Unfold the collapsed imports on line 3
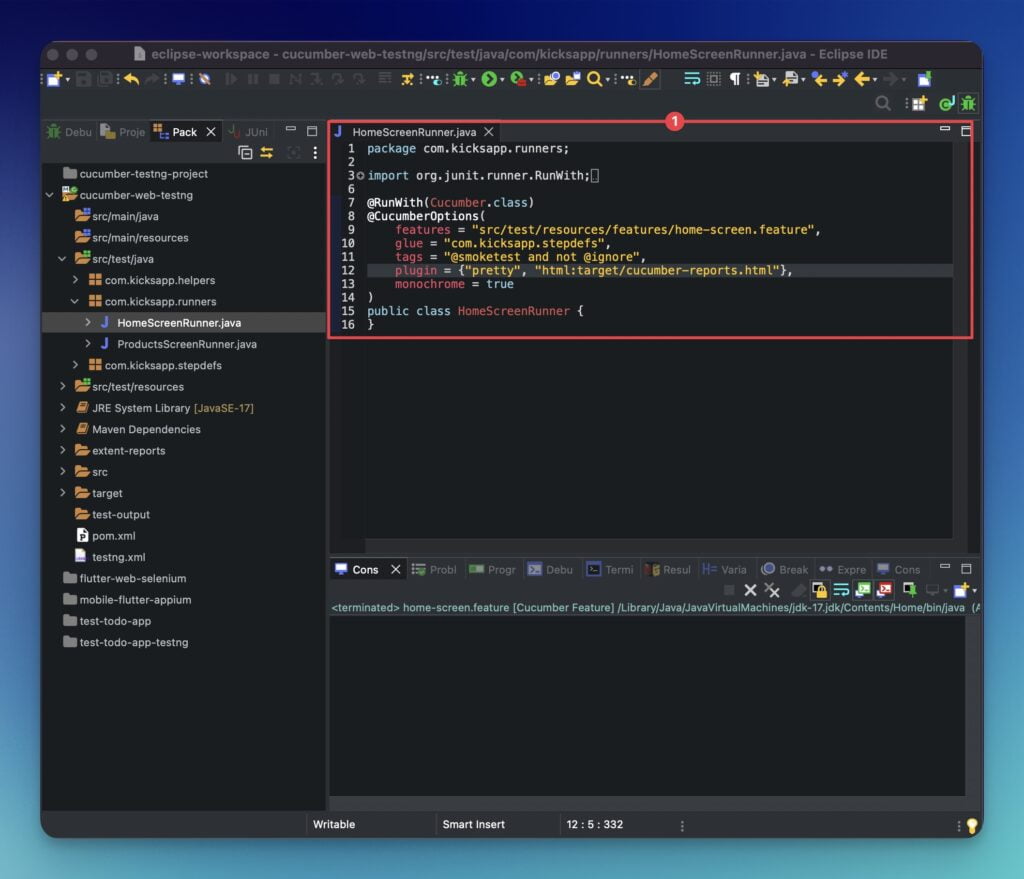Viewport: 1024px width, 879px height. click(360, 176)
